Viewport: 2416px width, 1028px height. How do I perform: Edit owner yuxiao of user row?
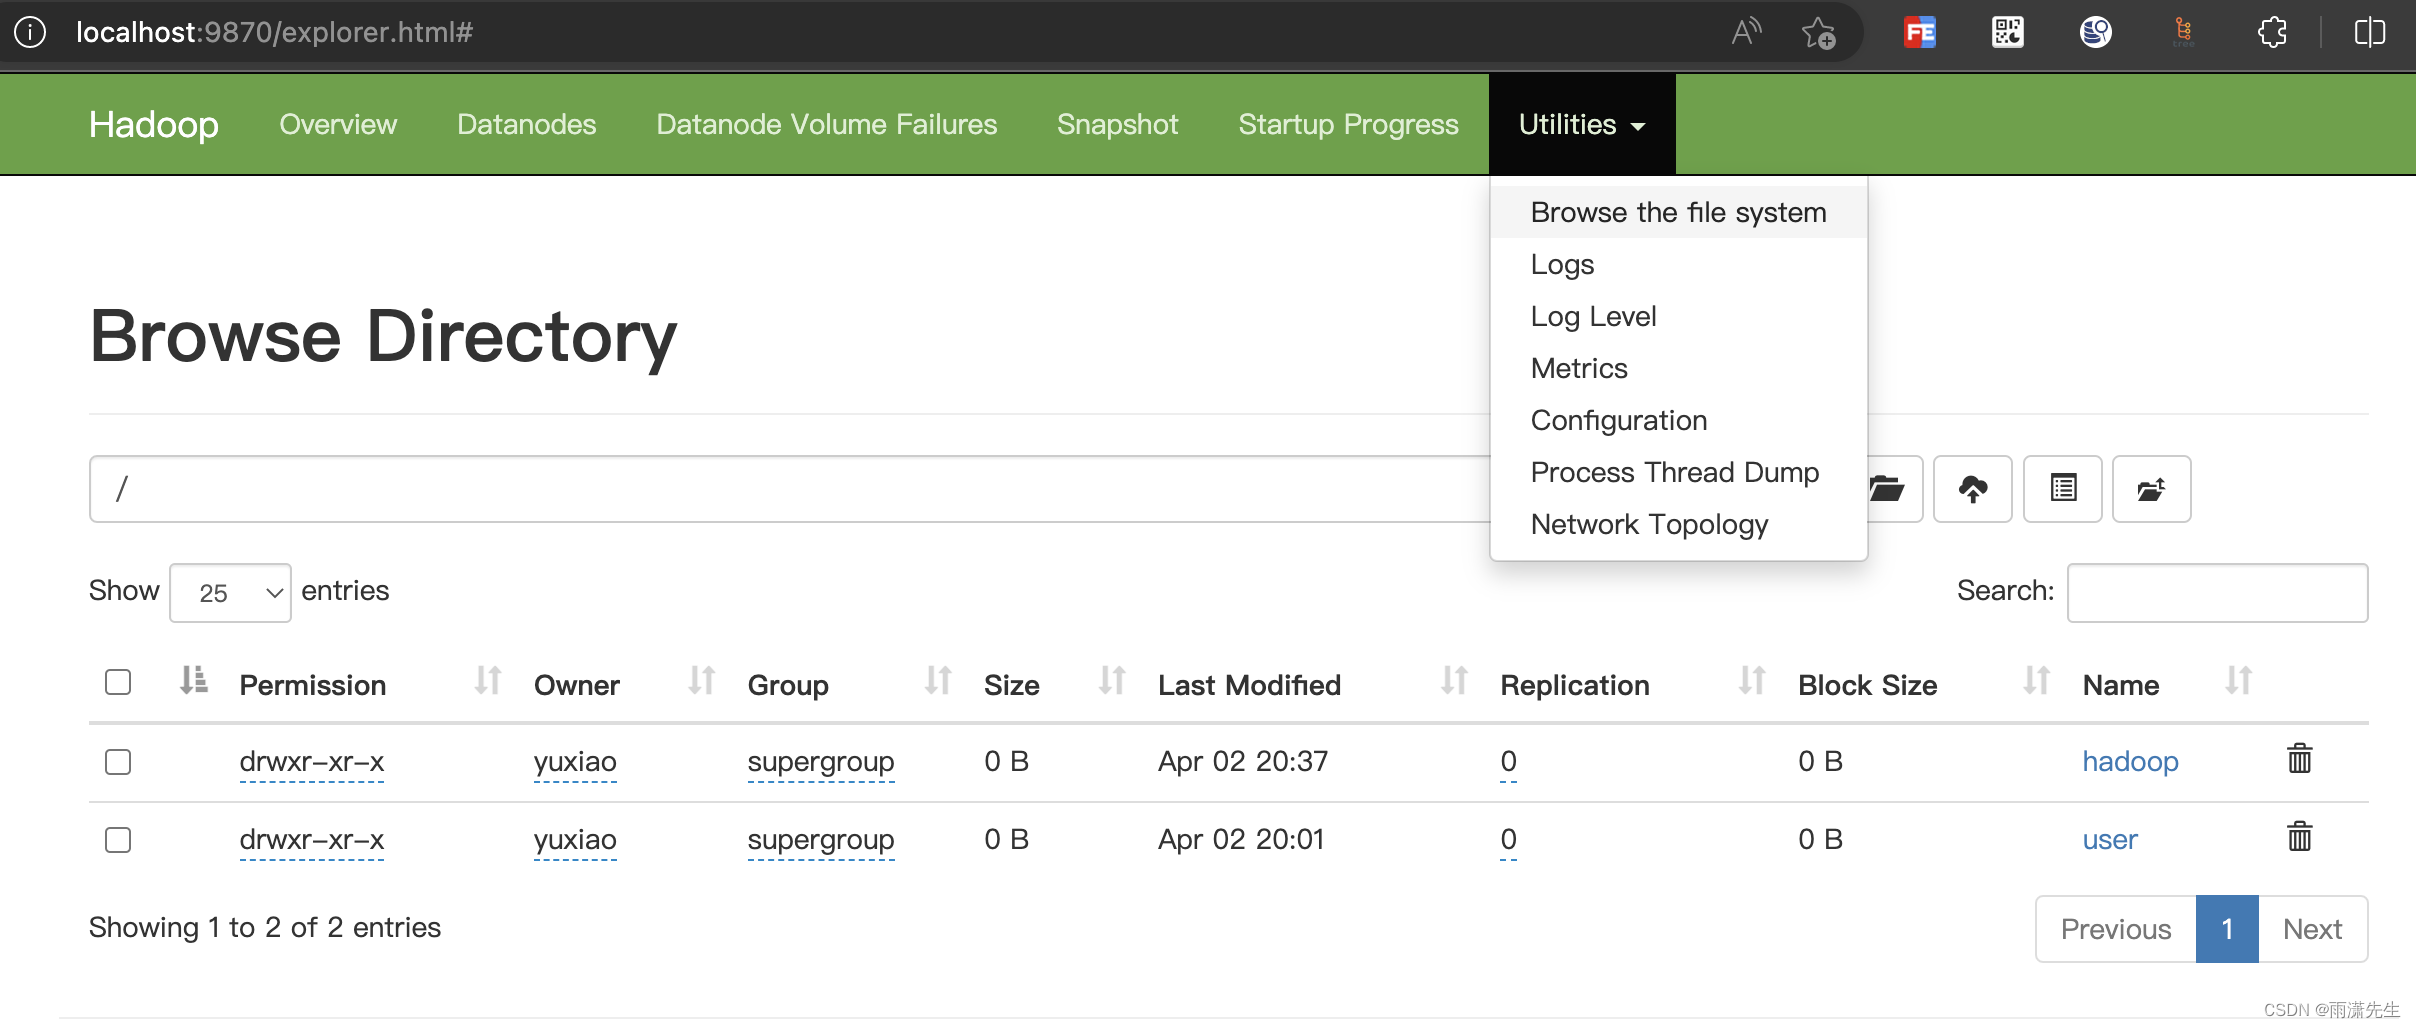575,840
